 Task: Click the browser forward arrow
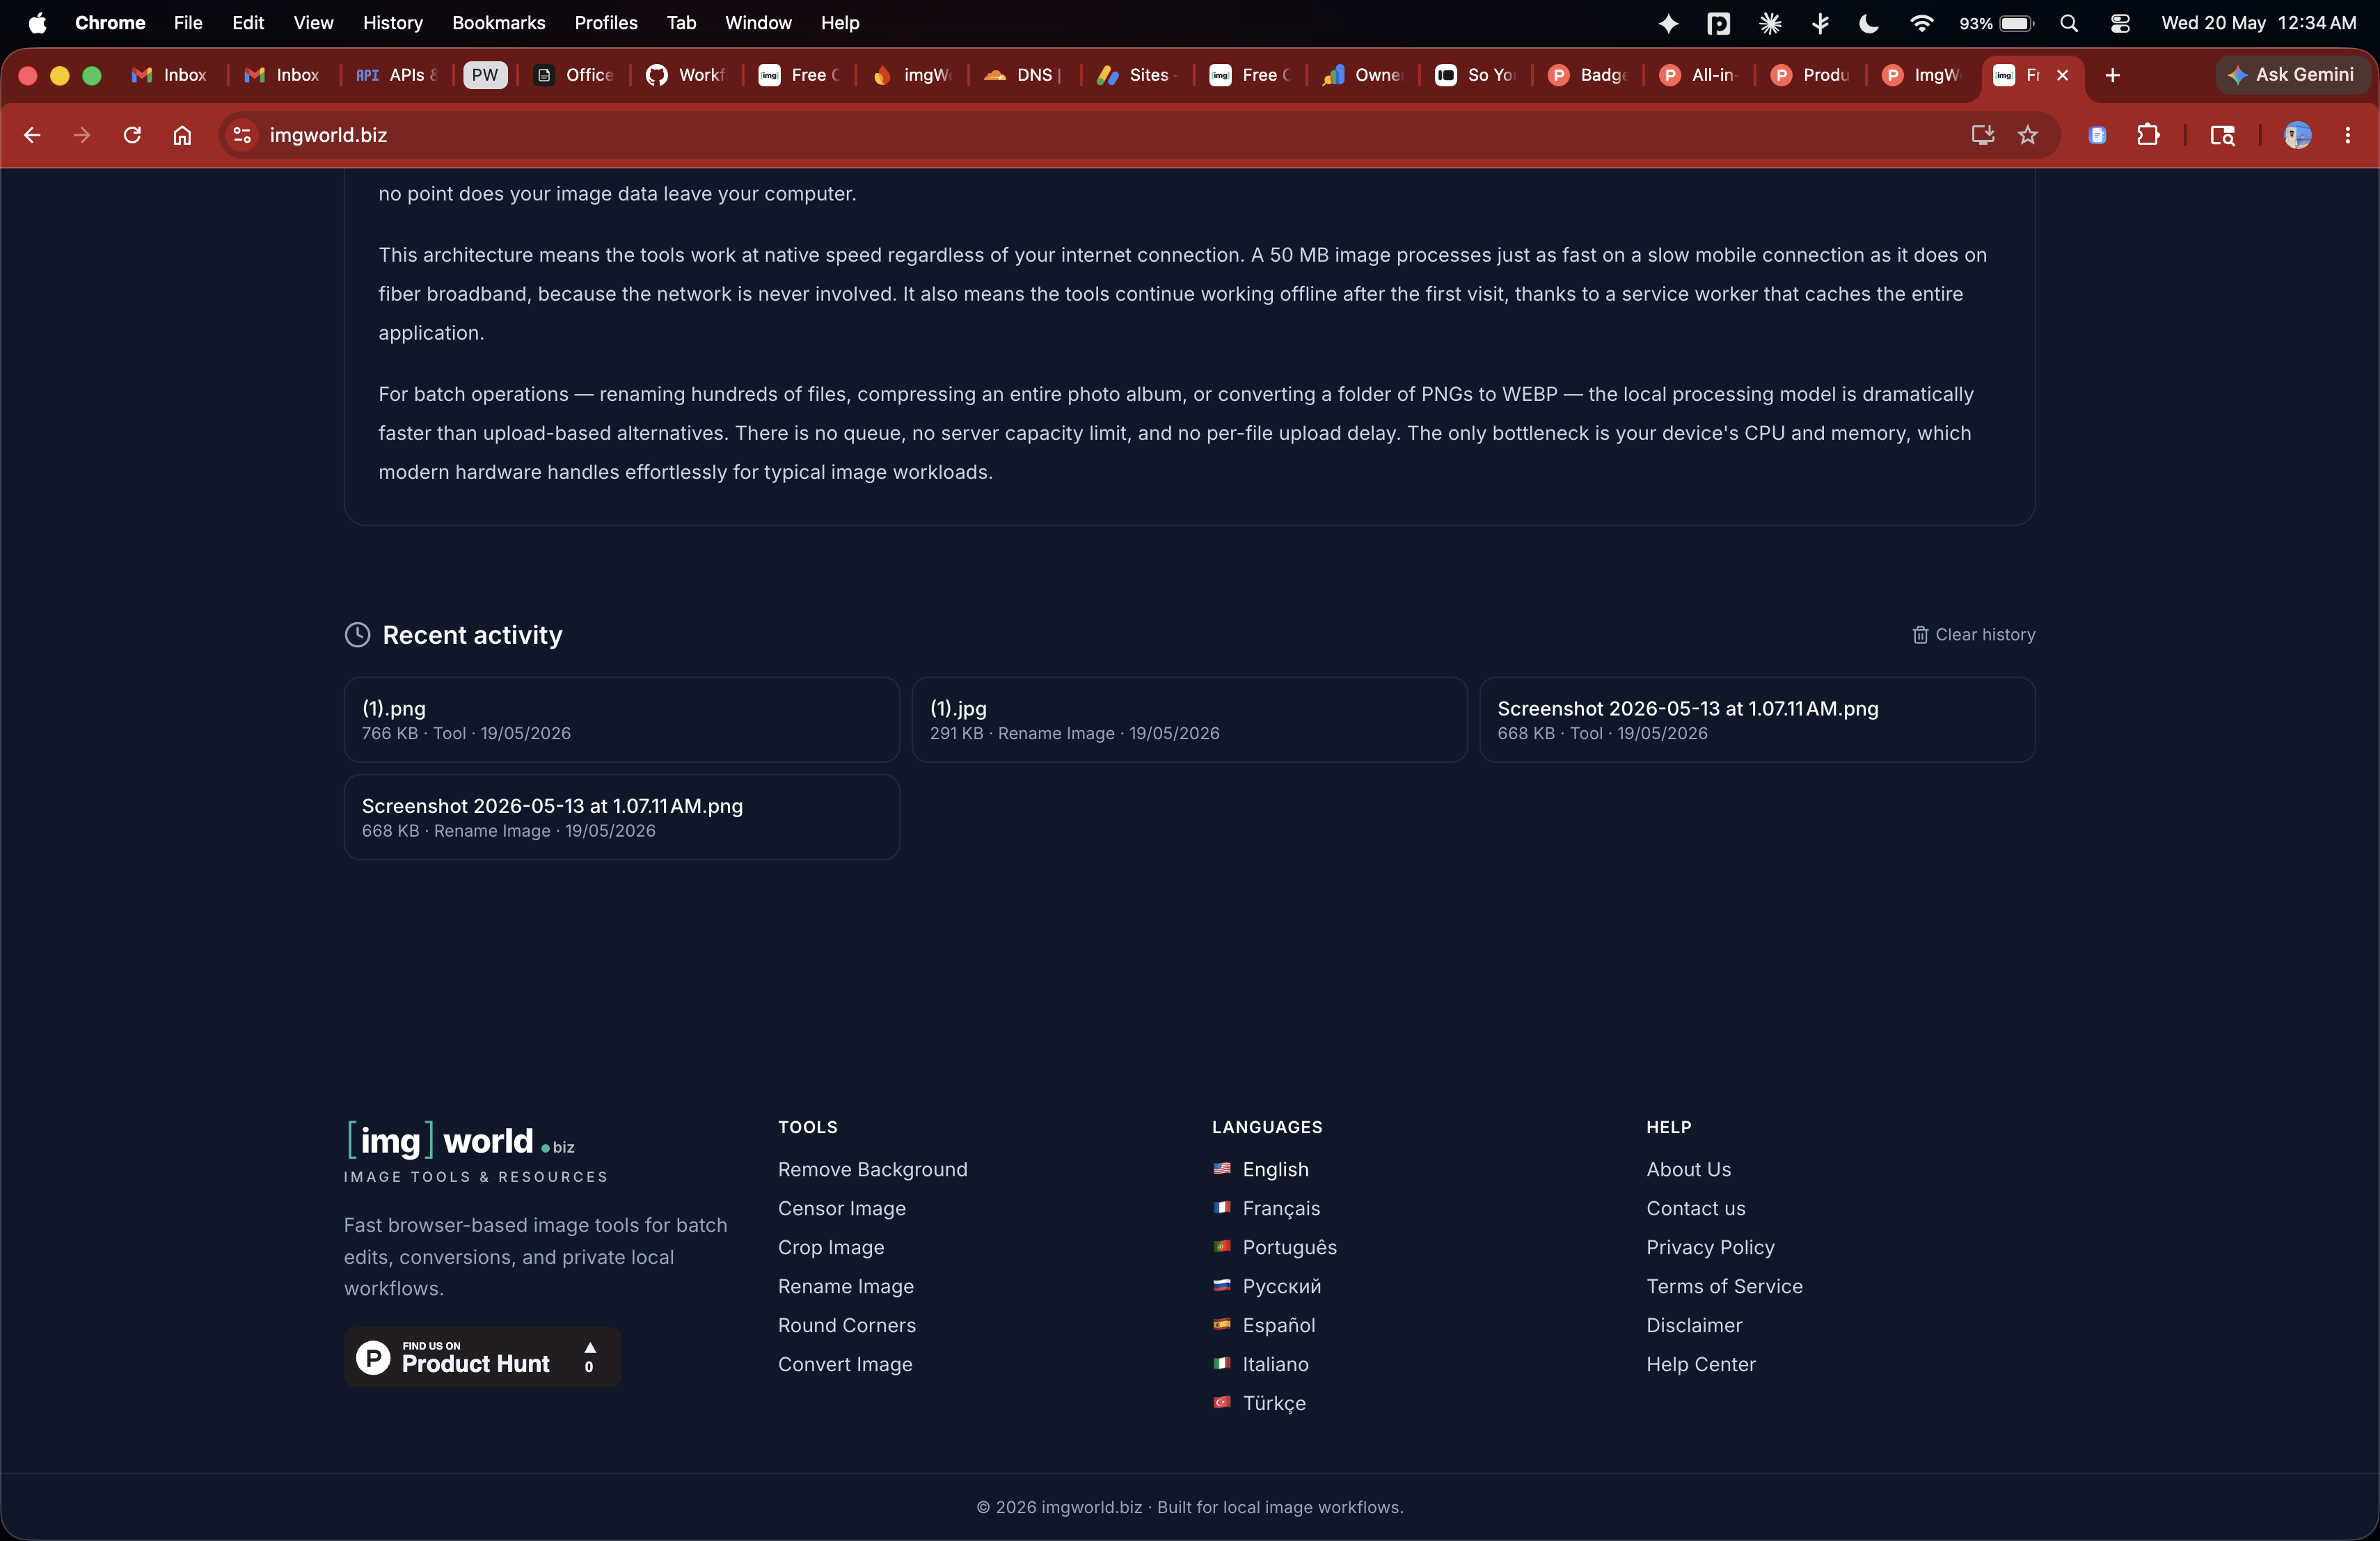(82, 135)
